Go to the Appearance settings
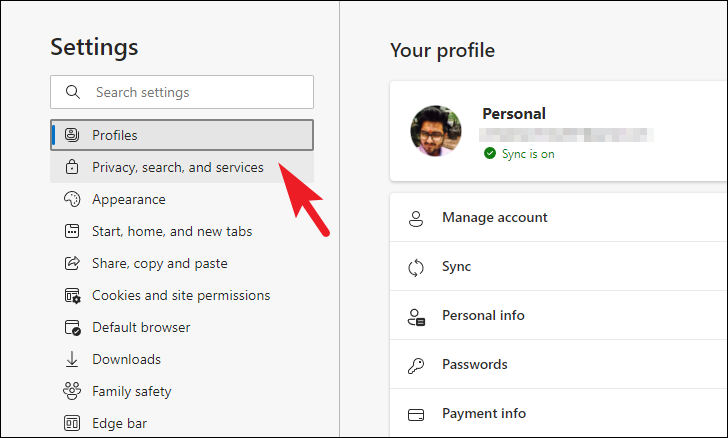Screen dimensions: 728x438 coord(182,199)
